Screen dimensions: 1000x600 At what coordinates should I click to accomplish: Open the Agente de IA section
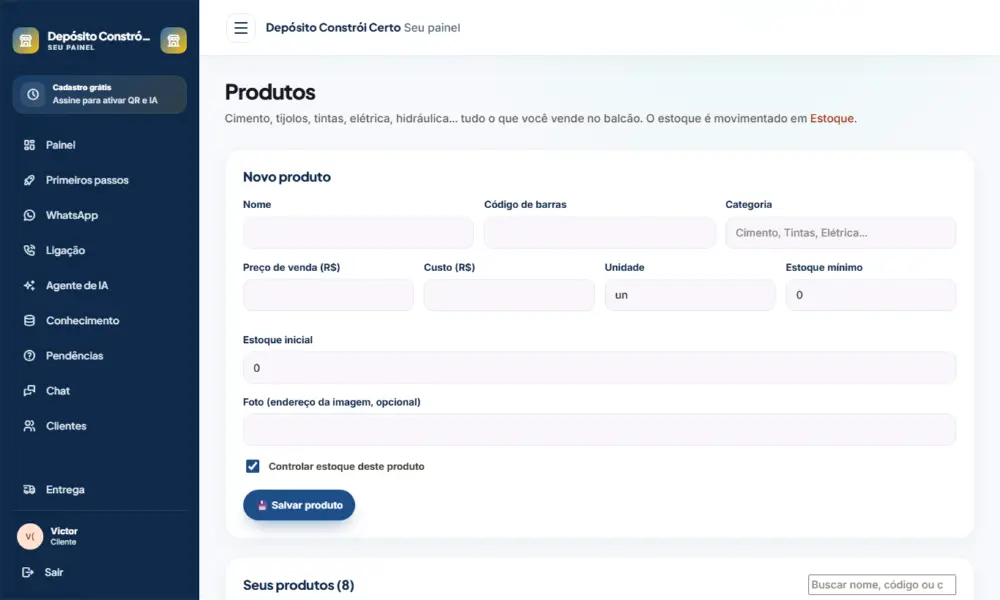click(x=99, y=285)
